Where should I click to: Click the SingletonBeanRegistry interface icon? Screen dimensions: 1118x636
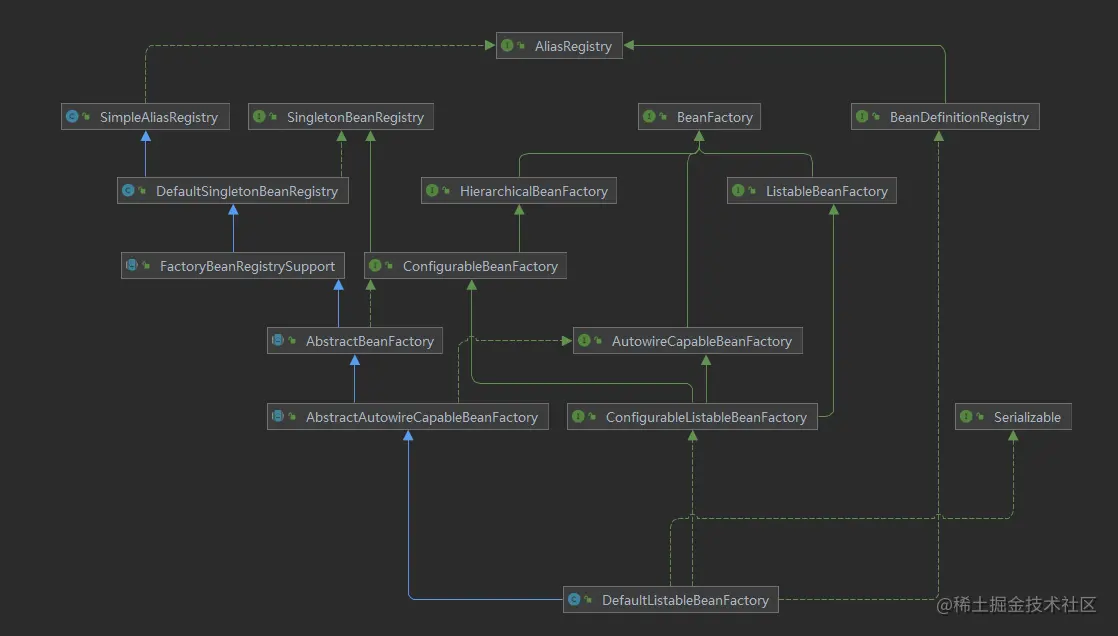tap(259, 116)
